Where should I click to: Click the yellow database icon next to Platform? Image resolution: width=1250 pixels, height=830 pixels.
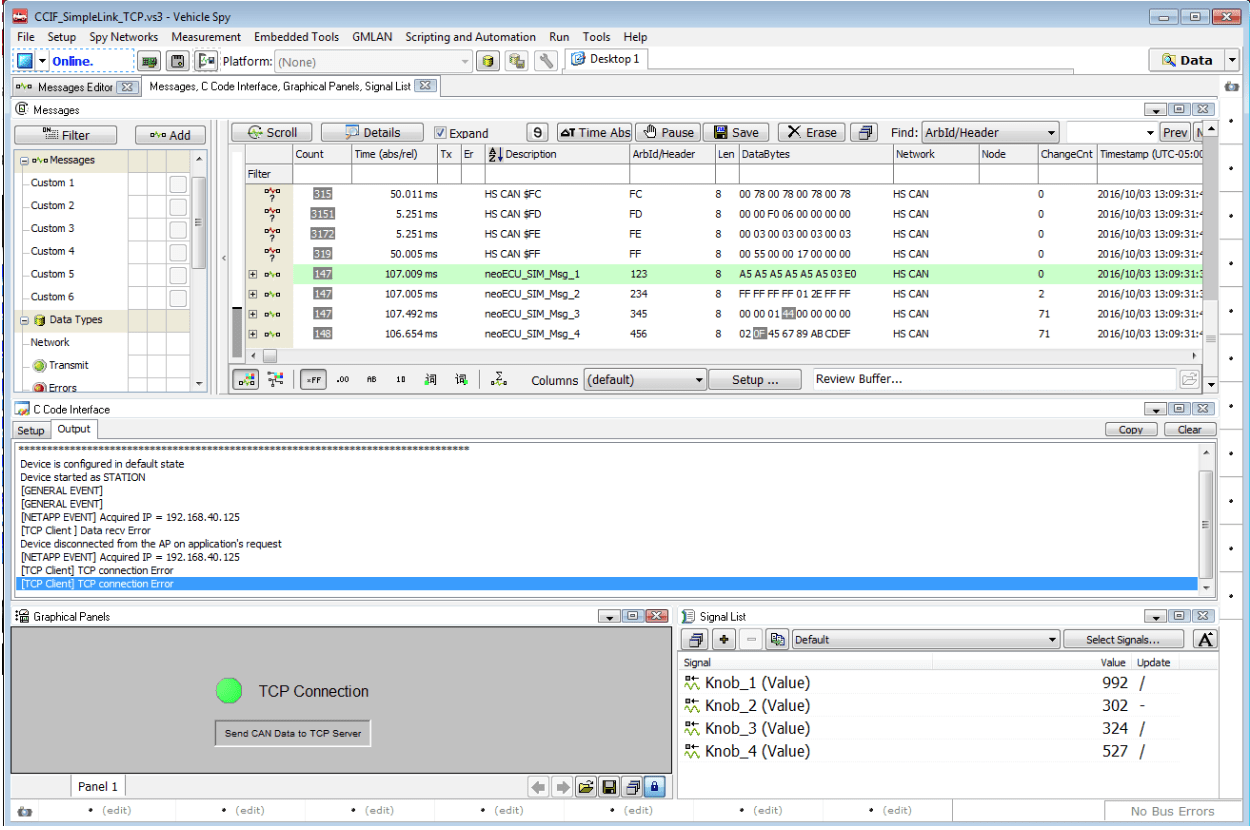point(488,61)
